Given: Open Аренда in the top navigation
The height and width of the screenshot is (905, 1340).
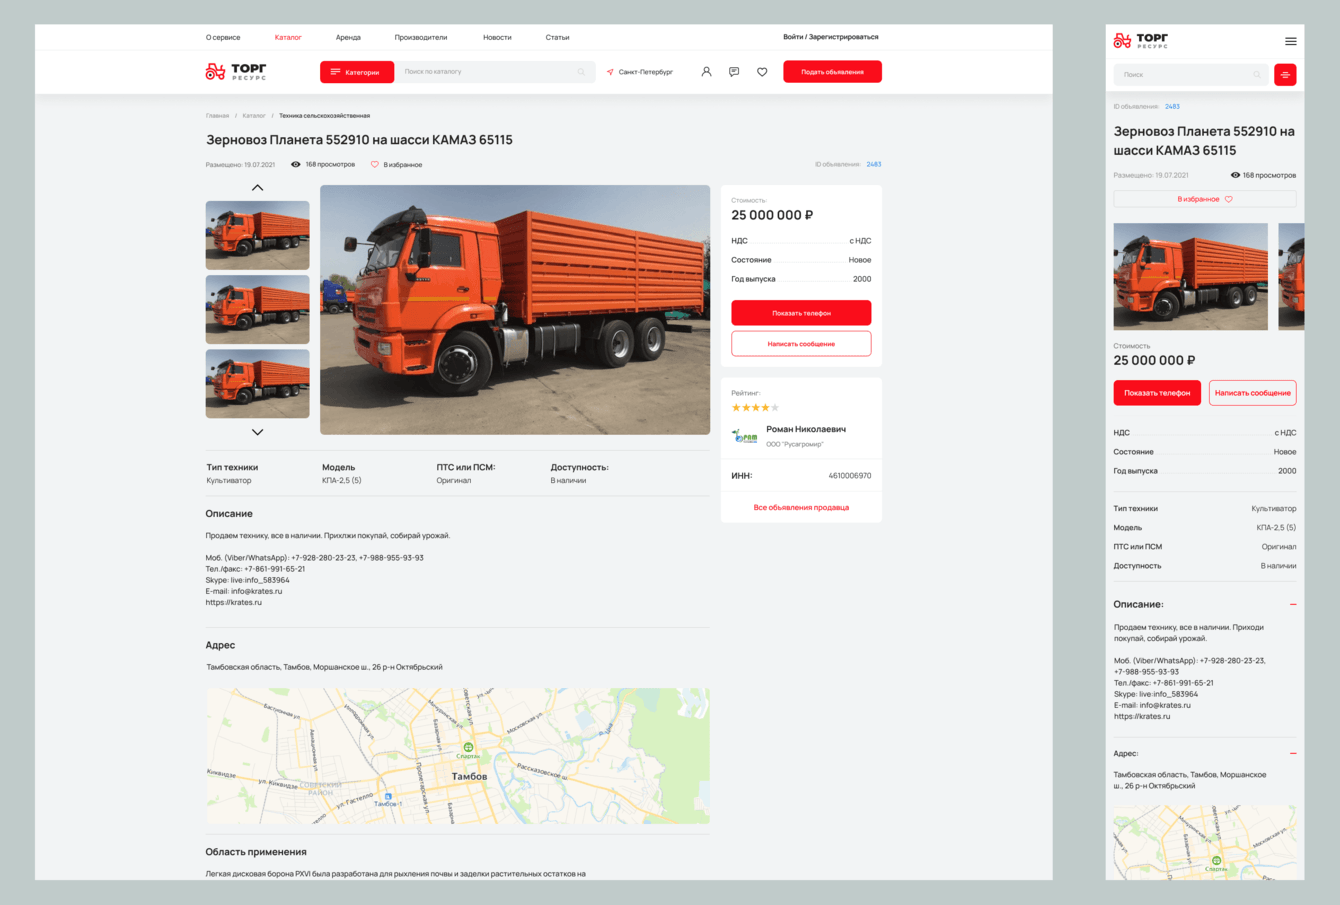Looking at the screenshot, I should point(348,37).
